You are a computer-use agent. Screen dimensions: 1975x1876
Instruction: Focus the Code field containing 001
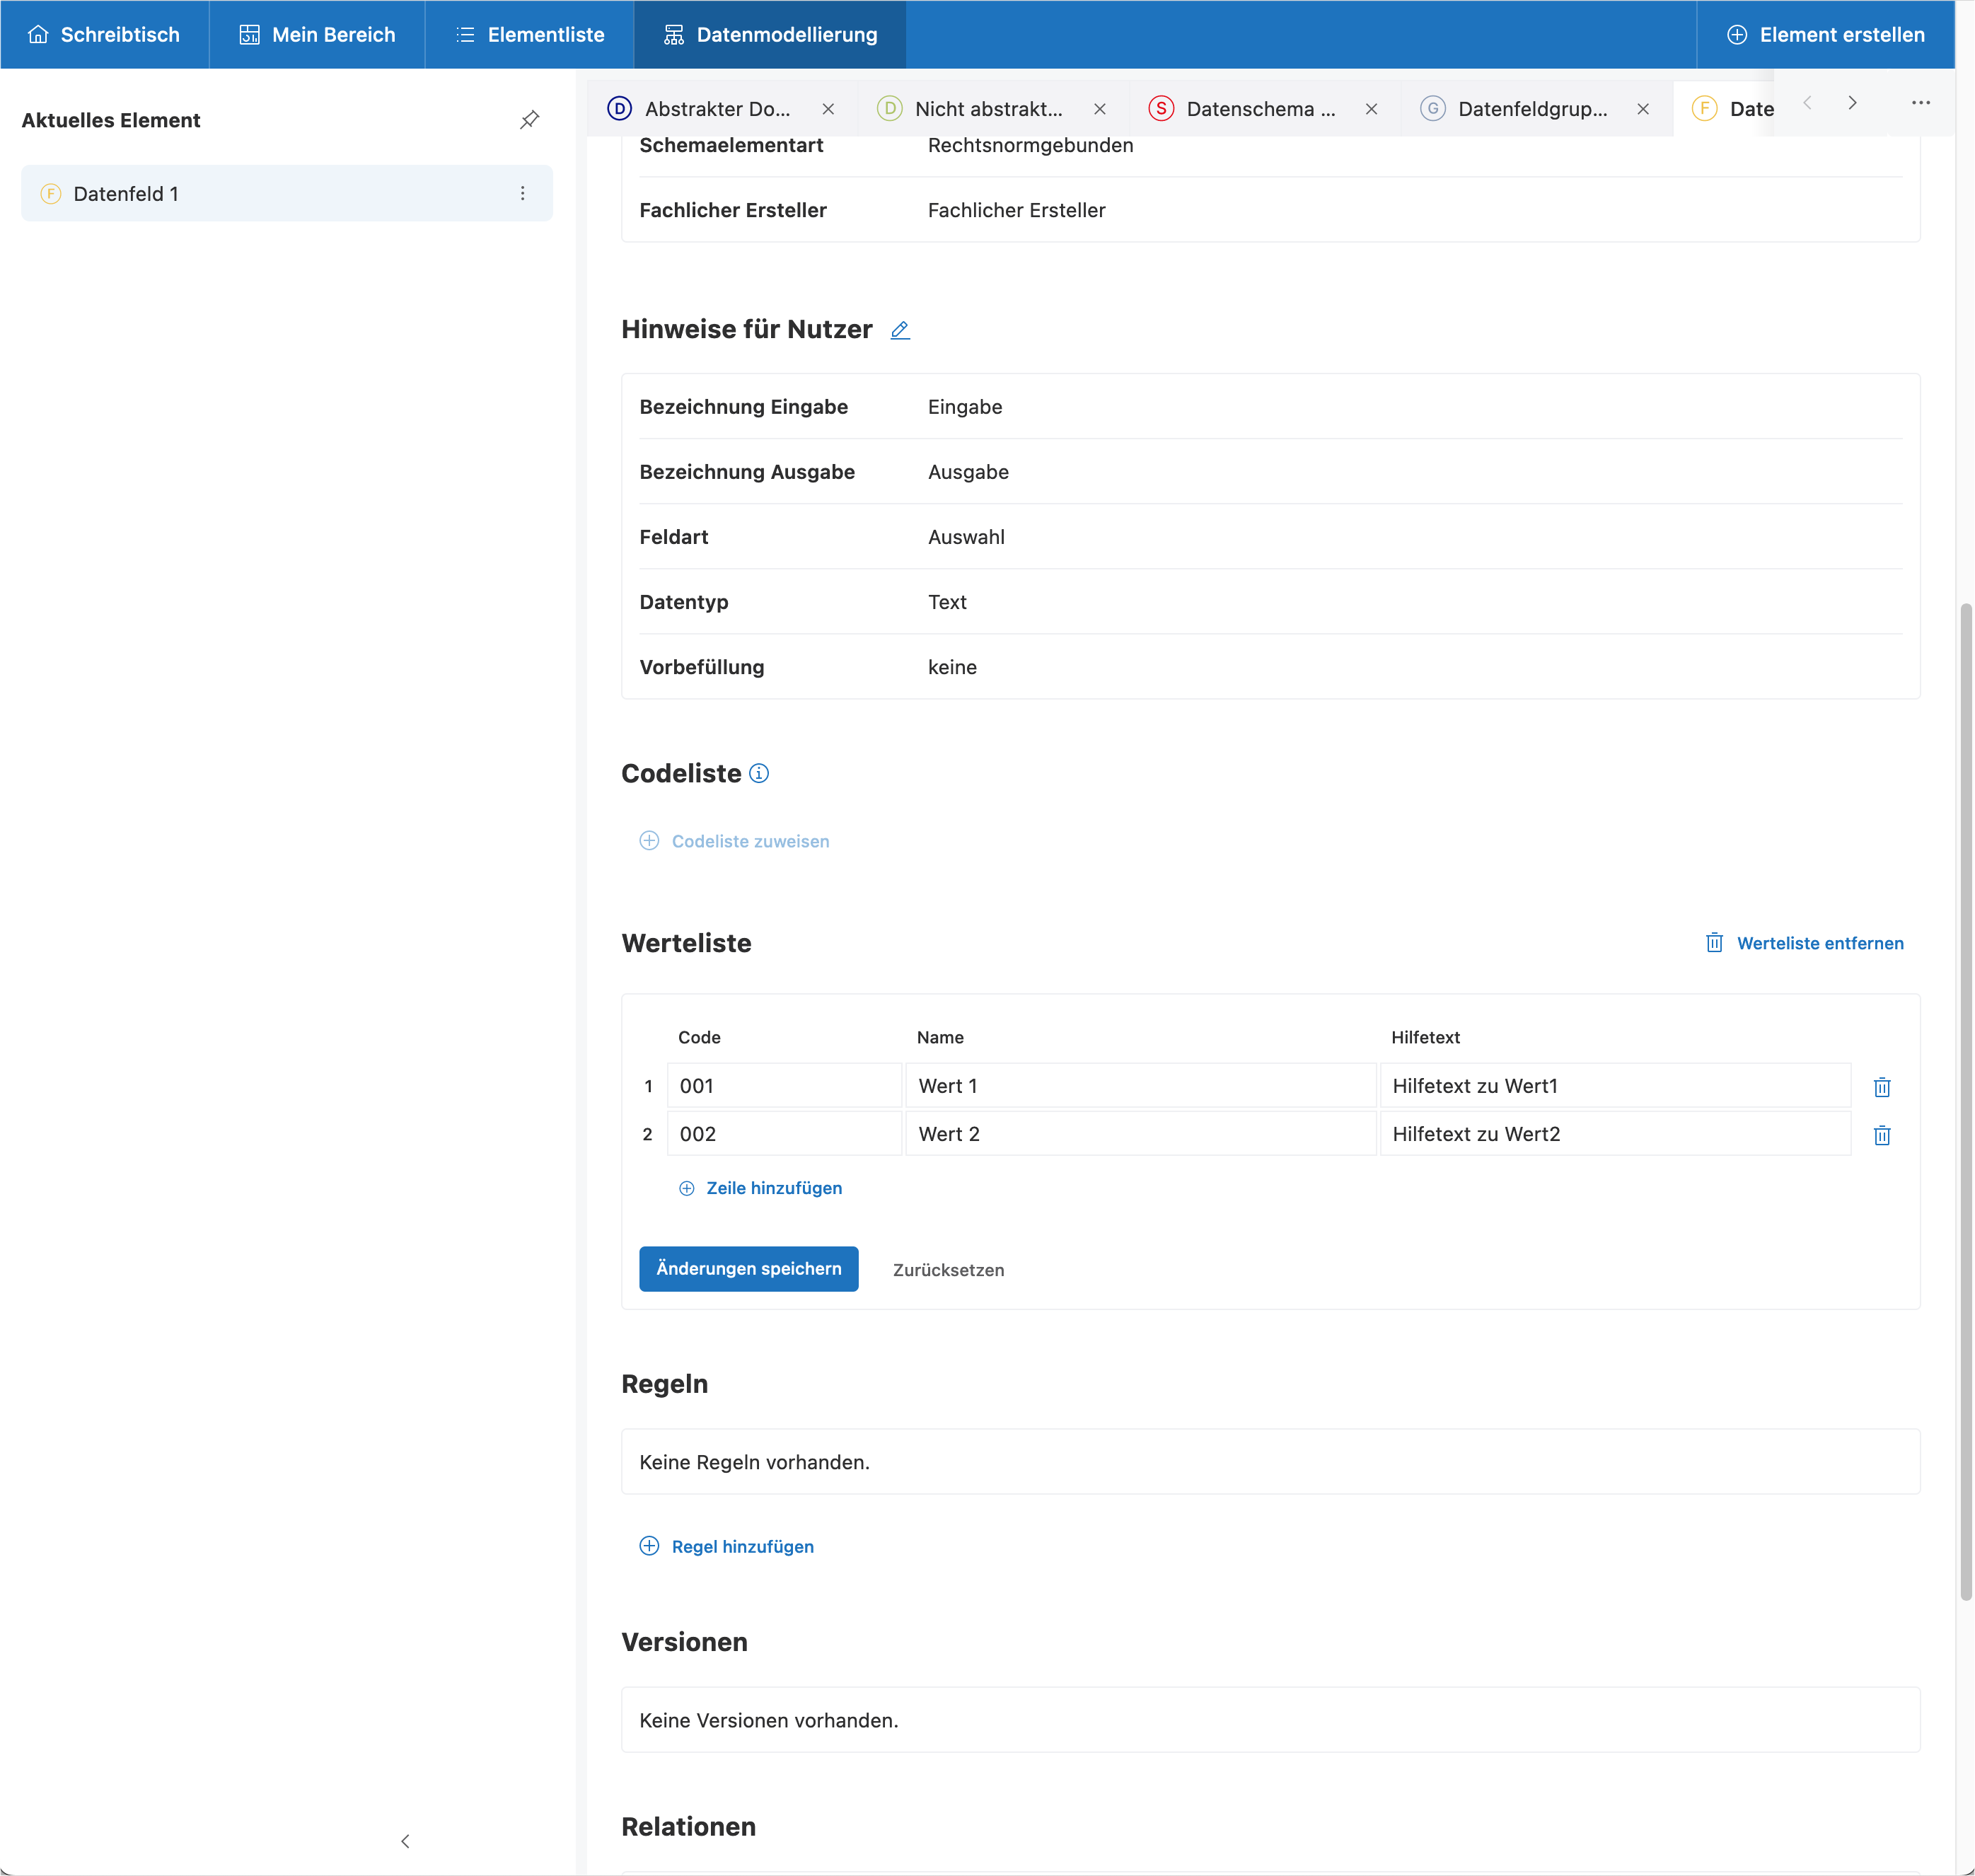tap(784, 1086)
